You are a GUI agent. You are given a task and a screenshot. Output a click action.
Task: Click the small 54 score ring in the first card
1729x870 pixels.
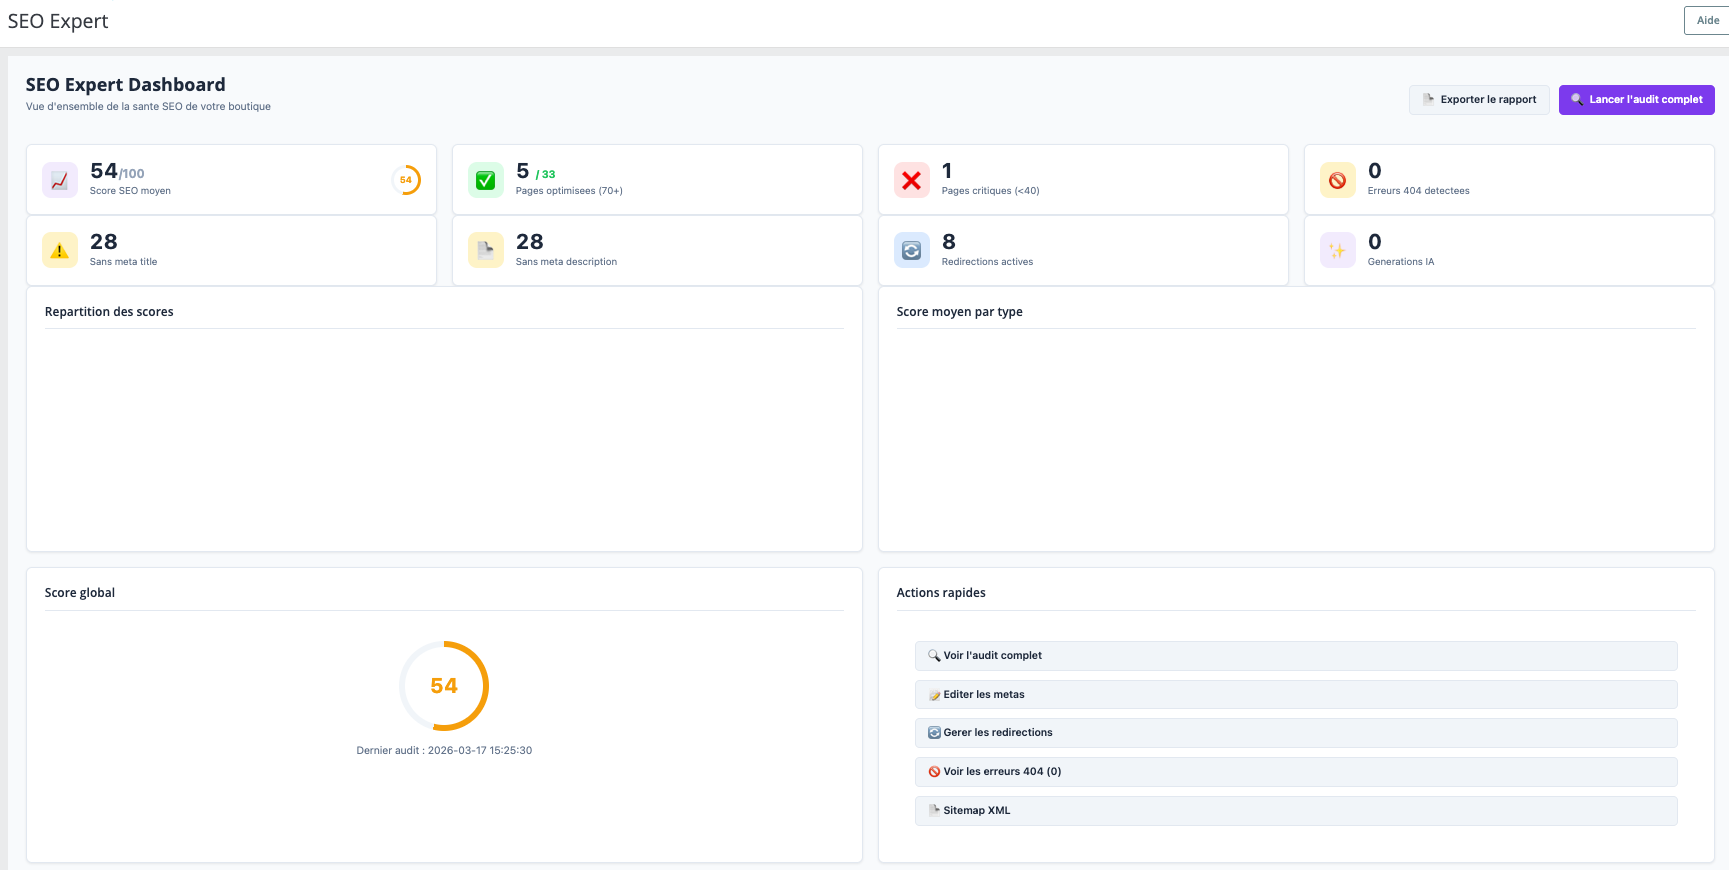406,180
